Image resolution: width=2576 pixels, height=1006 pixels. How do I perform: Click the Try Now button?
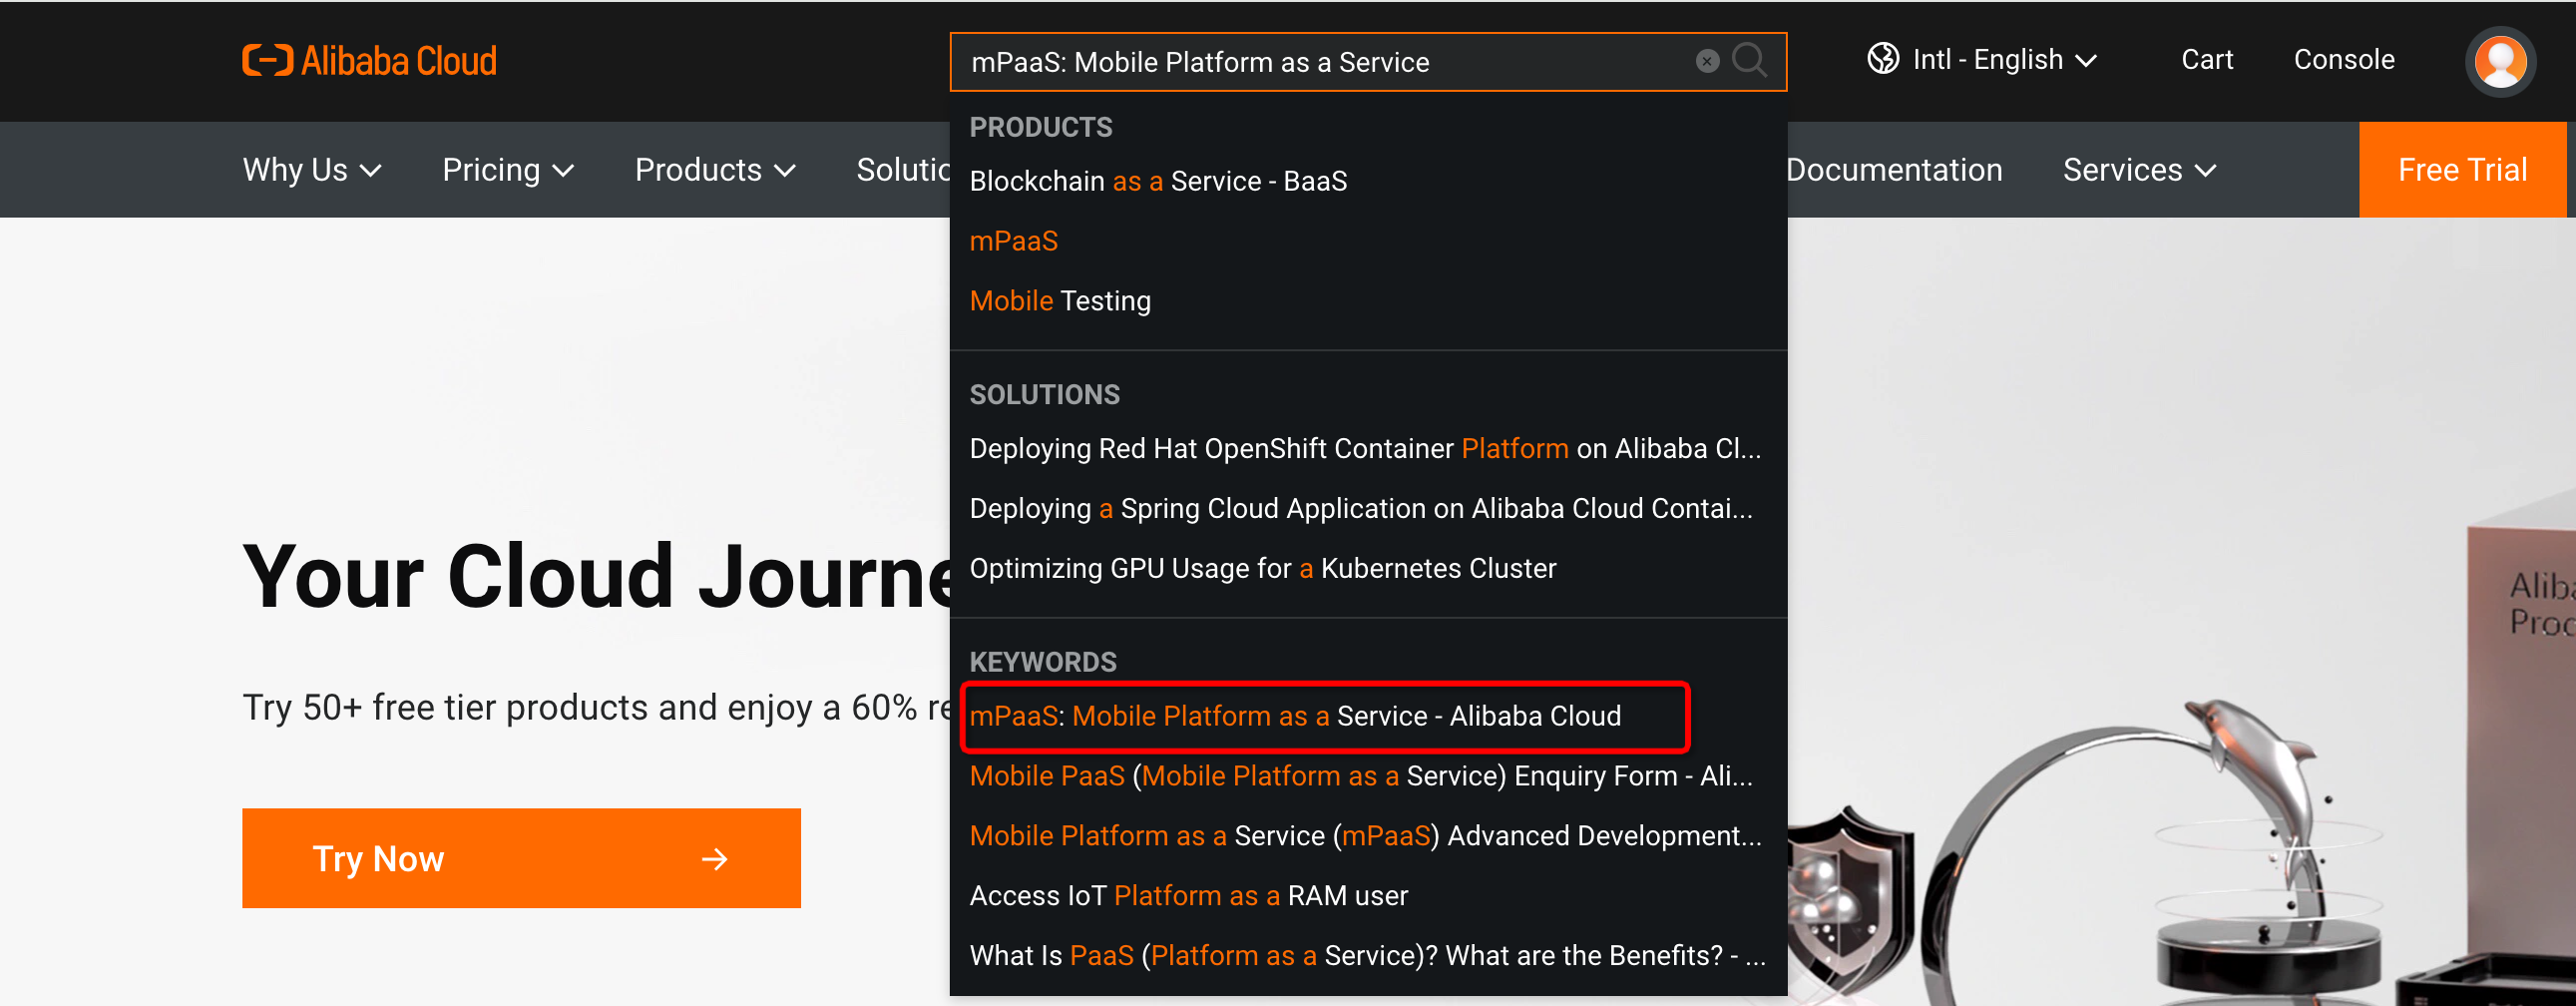pos(521,858)
